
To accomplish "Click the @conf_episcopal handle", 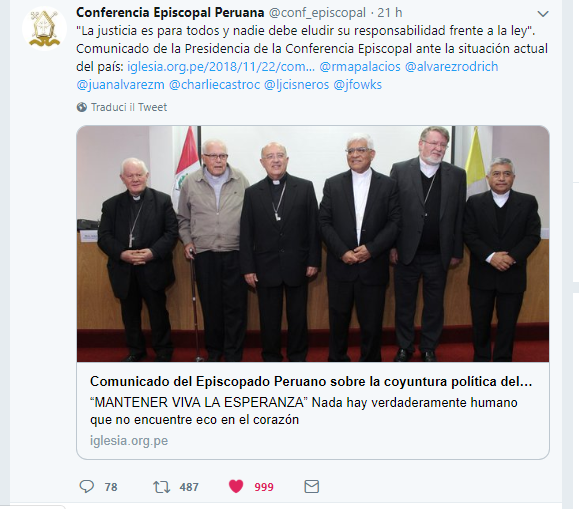I will tap(317, 13).
